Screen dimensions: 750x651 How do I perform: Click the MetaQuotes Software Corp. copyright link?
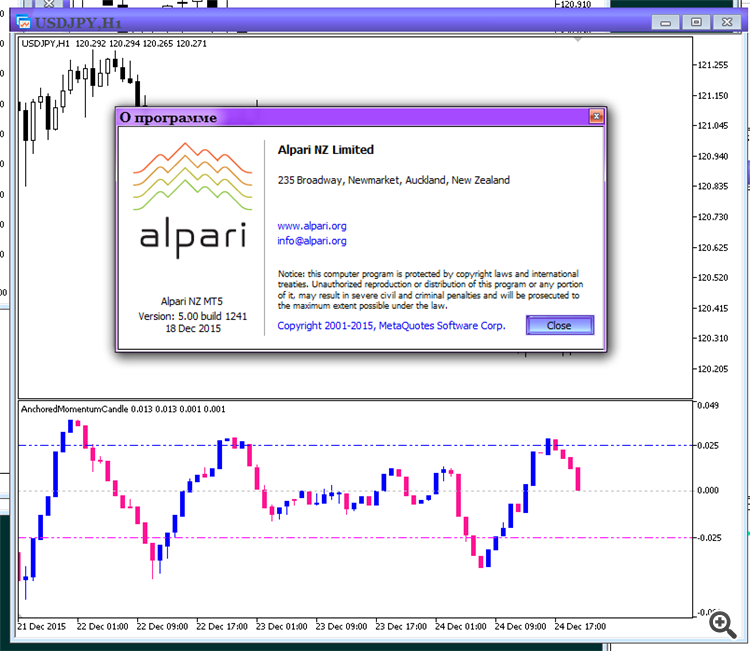point(391,326)
